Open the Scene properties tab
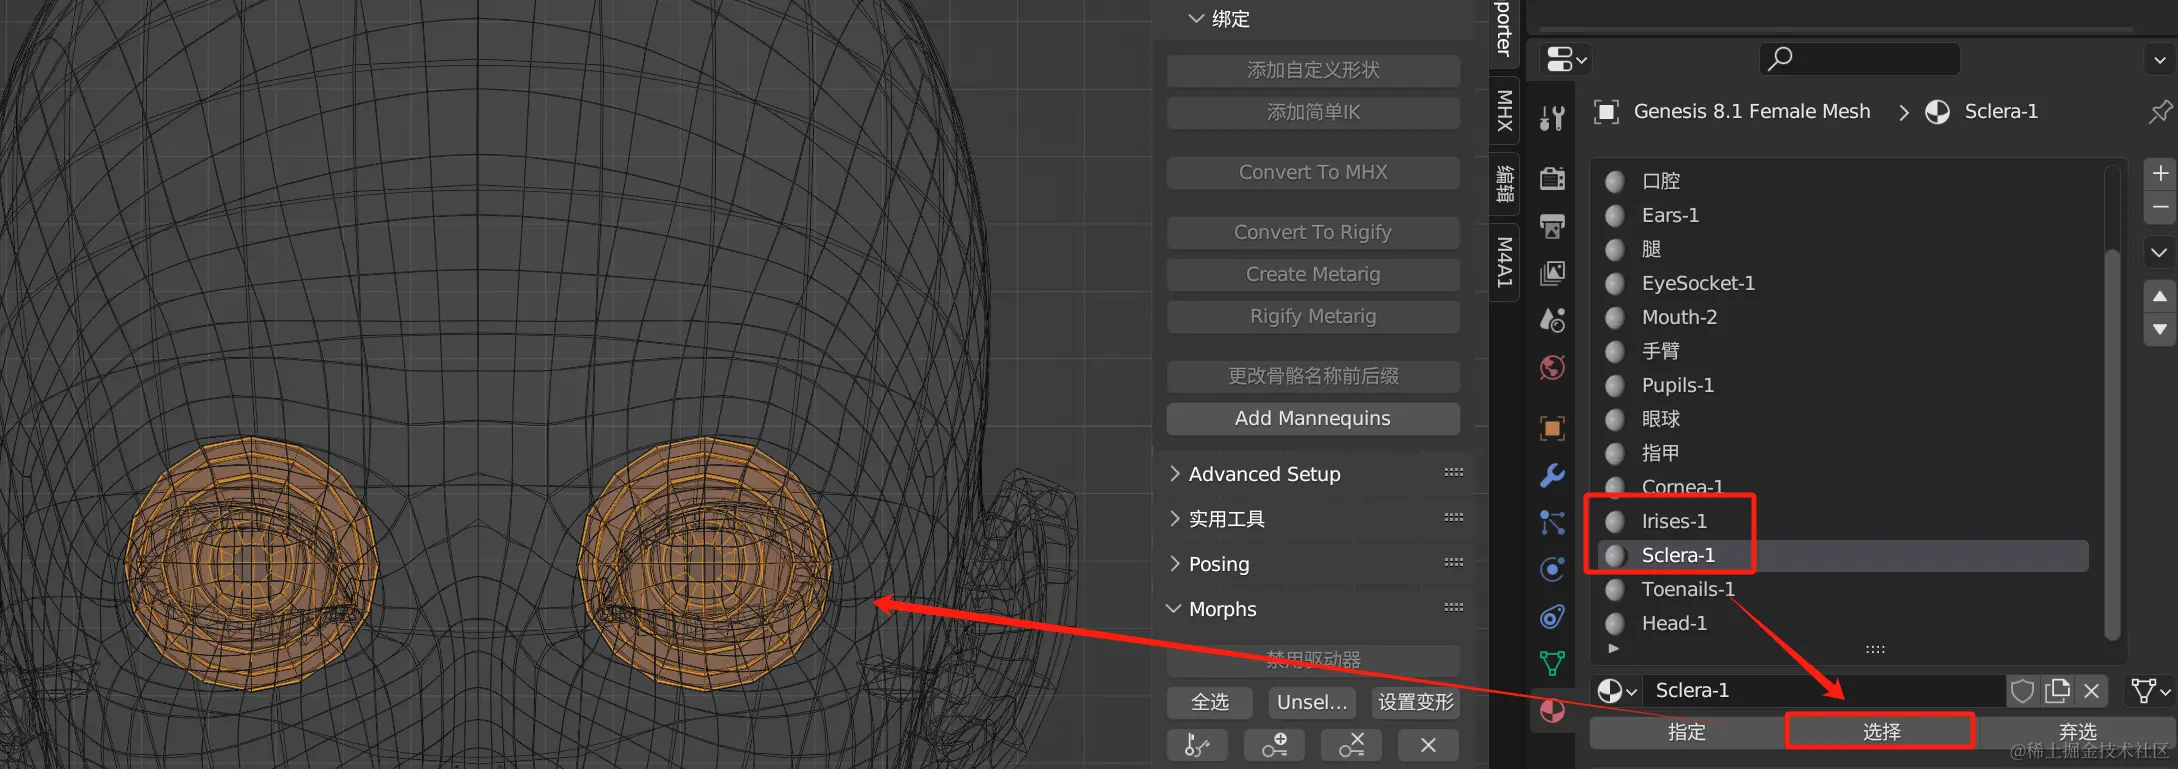 coord(1552,320)
